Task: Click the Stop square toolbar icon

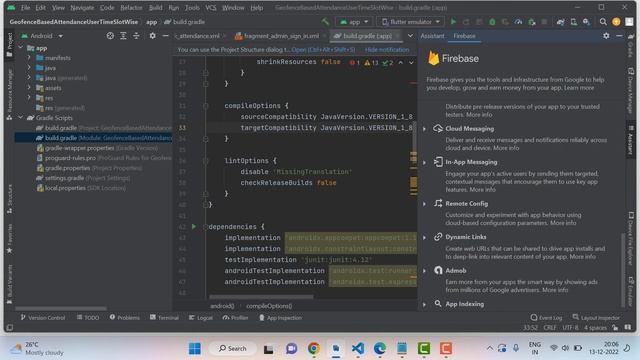Action: pyautogui.click(x=544, y=22)
